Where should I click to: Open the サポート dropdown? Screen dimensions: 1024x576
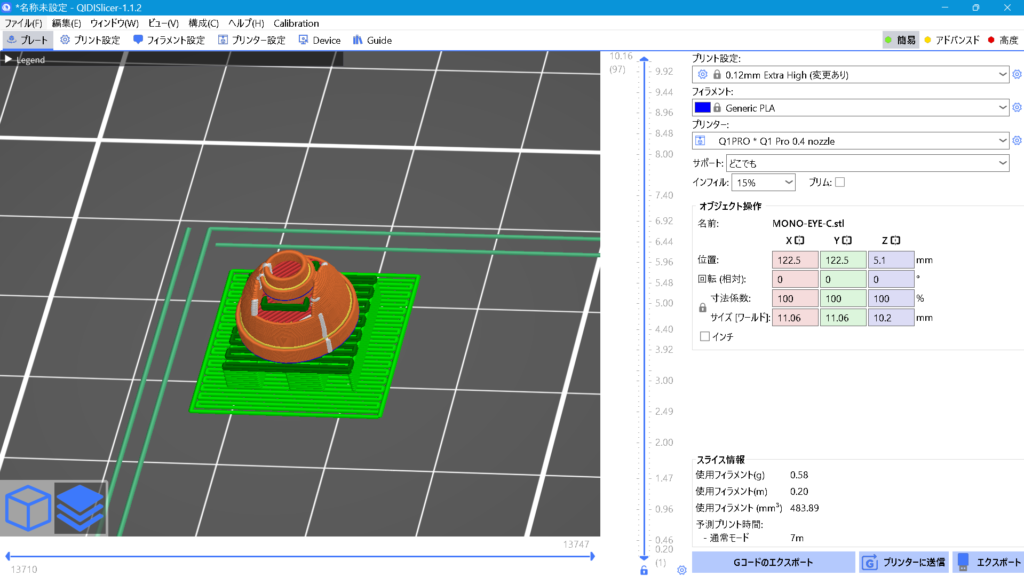[x=868, y=163]
